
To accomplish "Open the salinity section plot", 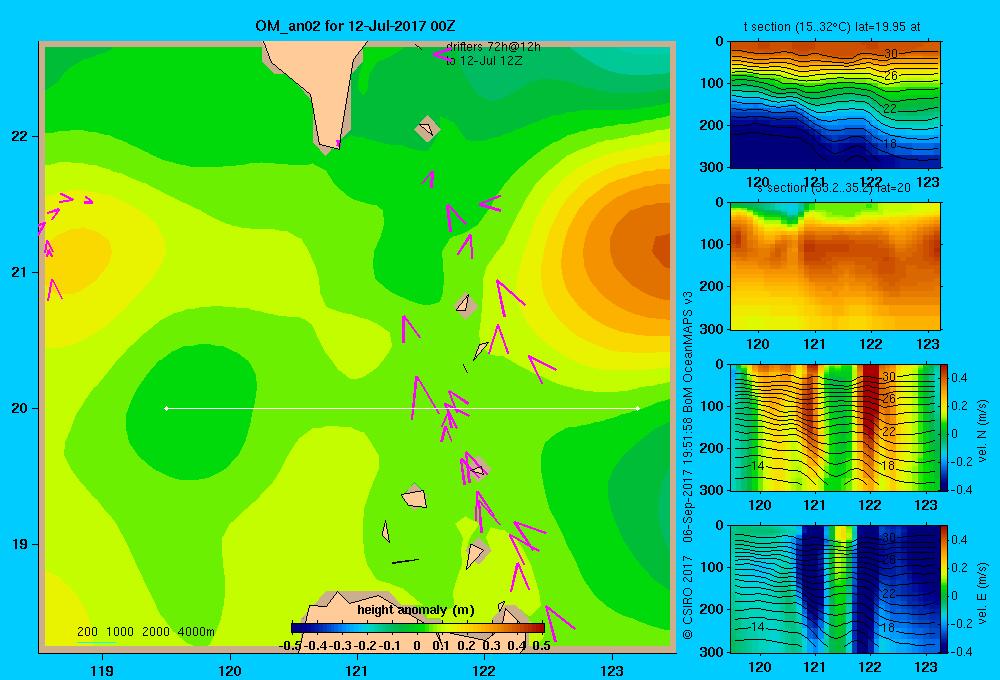I will coord(835,266).
